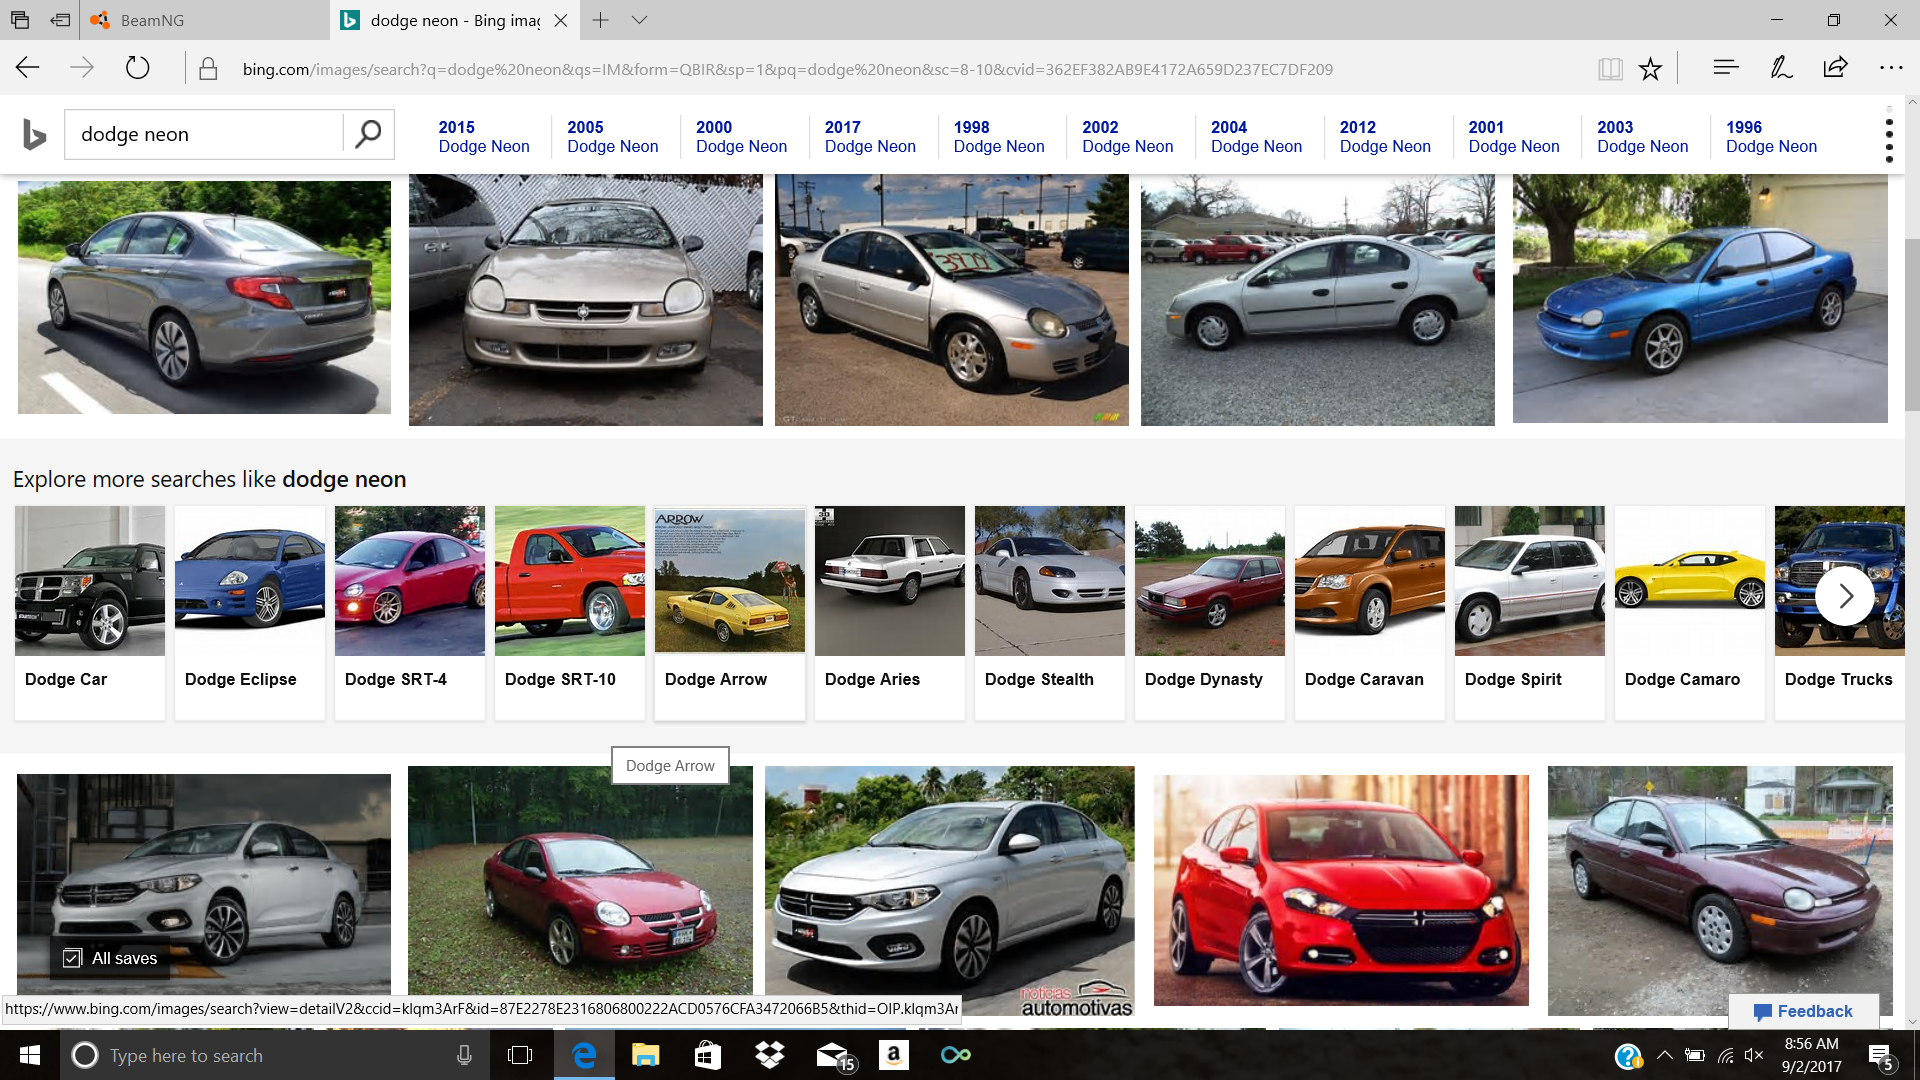The width and height of the screenshot is (1920, 1080).
Task: Open Dodge SRT-4 related search
Action: pyautogui.click(x=410, y=612)
